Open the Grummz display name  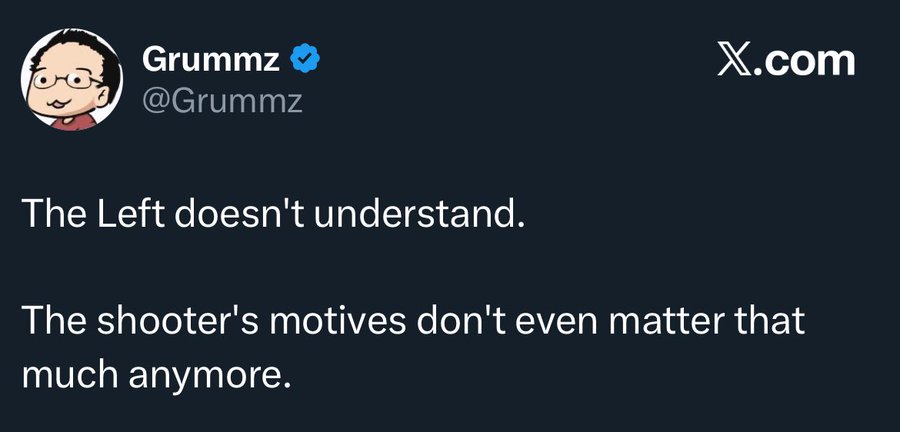tap(213, 61)
